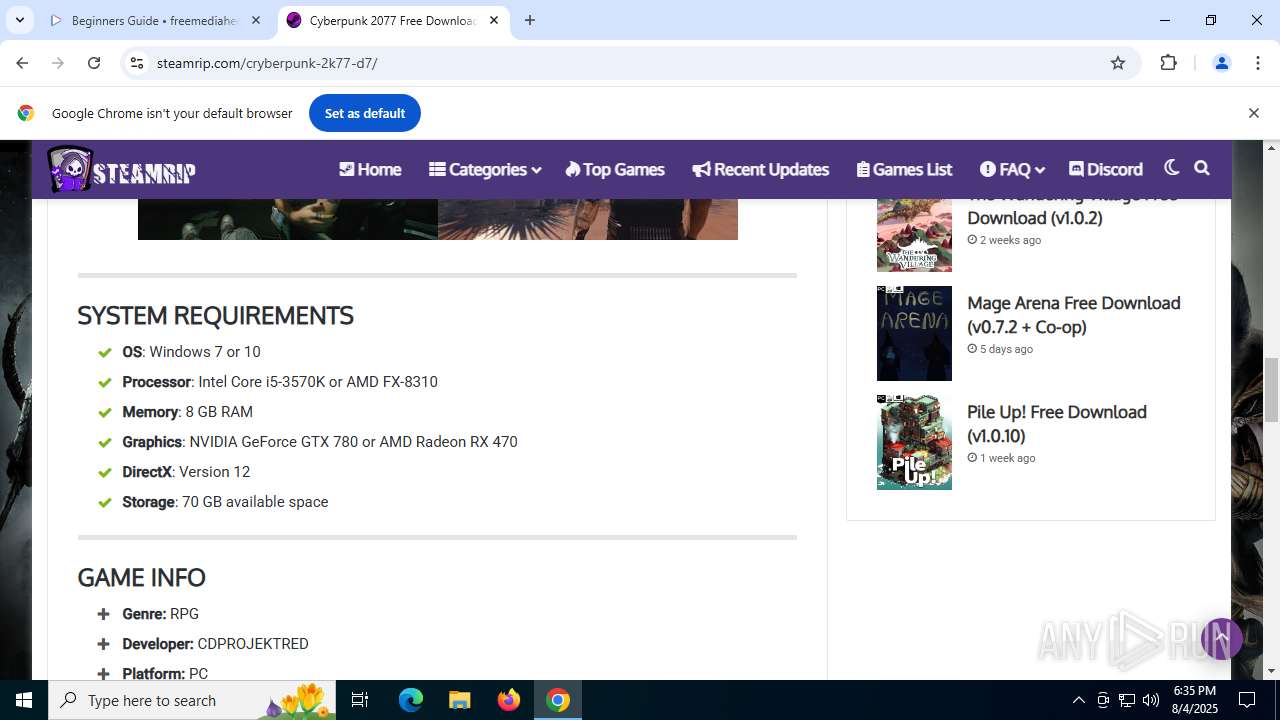Go forward to the next page
This screenshot has height=720, width=1280.
58,63
